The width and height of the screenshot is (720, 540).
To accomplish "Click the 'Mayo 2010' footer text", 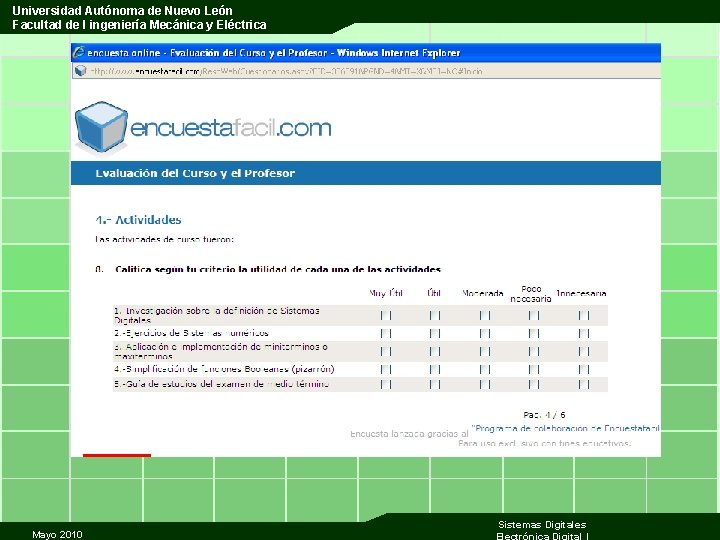I will [57, 534].
